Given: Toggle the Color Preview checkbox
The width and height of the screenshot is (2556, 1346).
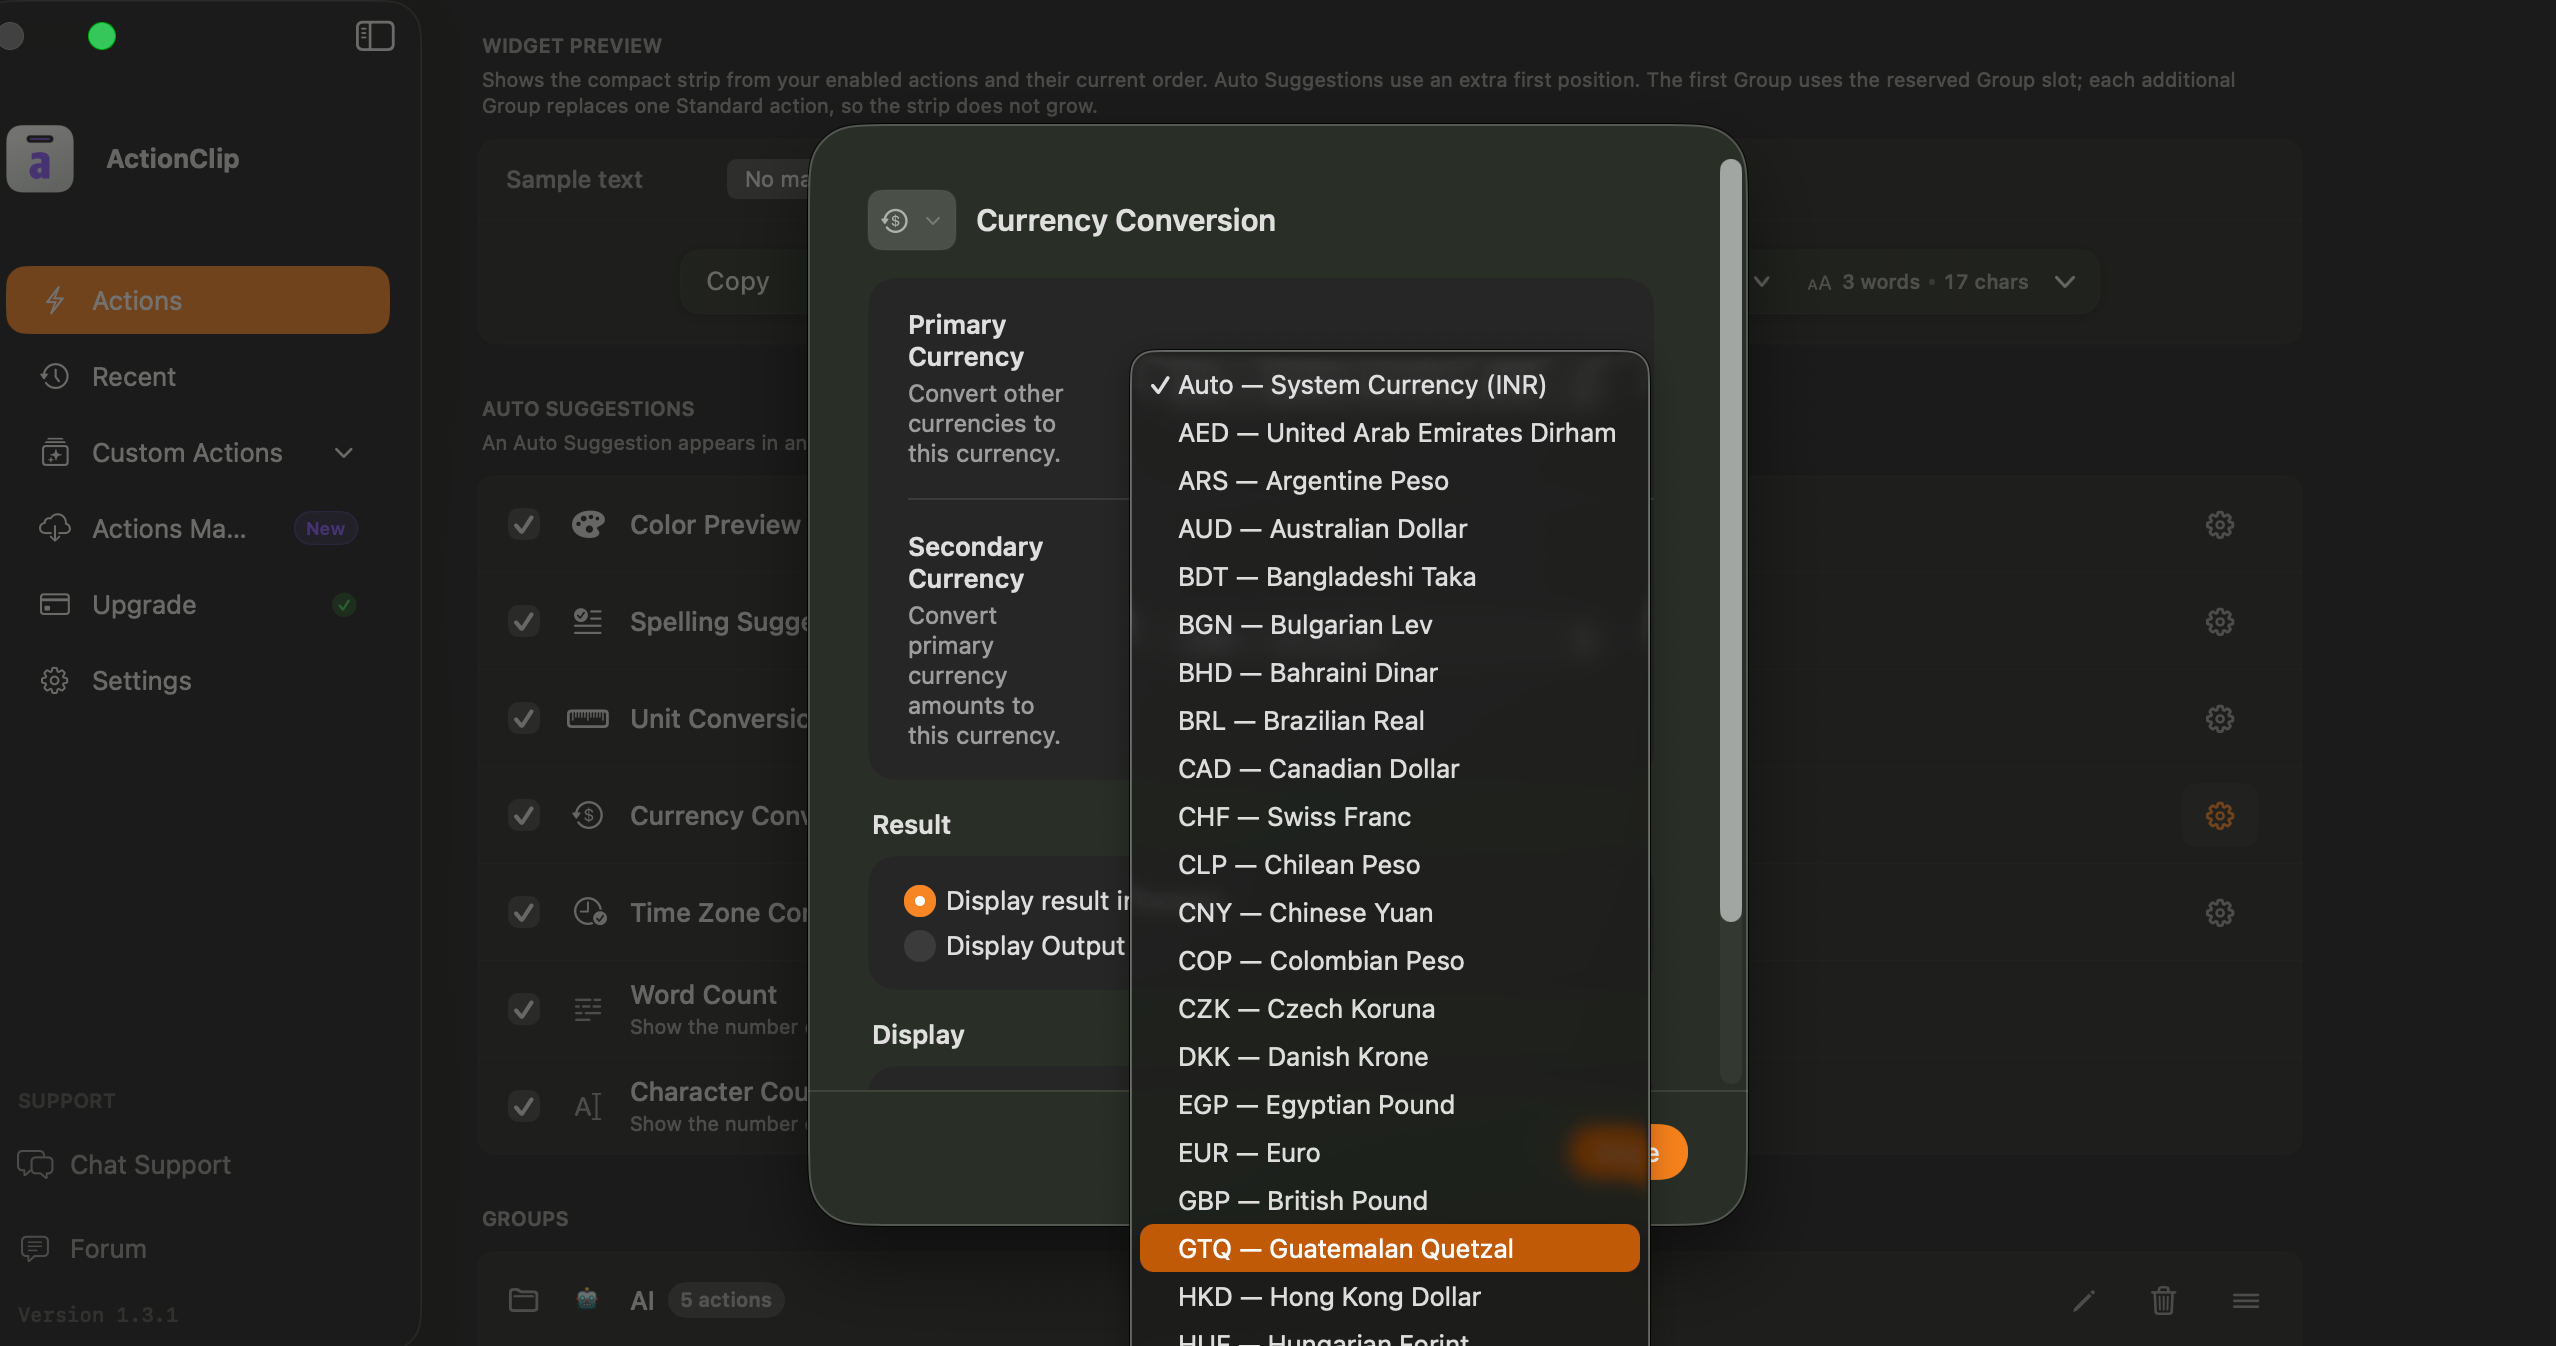Looking at the screenshot, I should coord(524,524).
